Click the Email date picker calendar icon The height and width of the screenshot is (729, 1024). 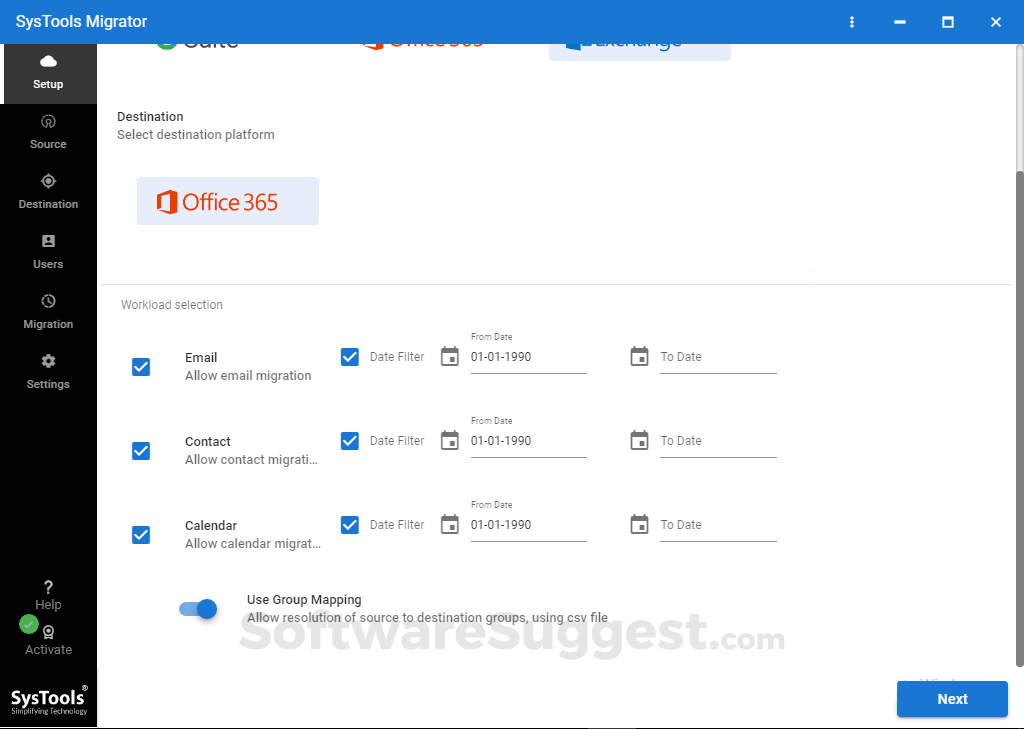tap(449, 356)
